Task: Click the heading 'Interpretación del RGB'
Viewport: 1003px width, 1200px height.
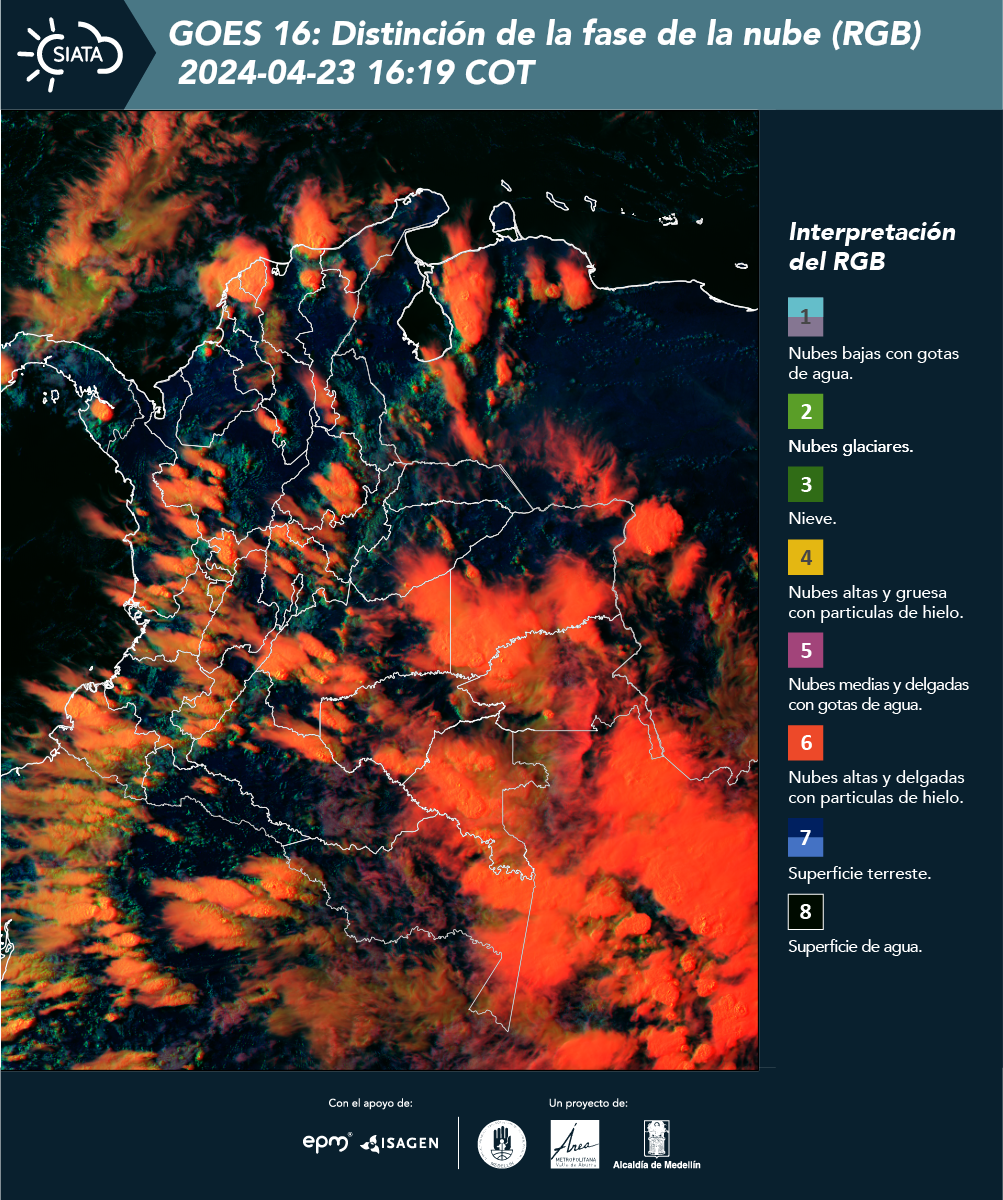Action: pos(872,246)
